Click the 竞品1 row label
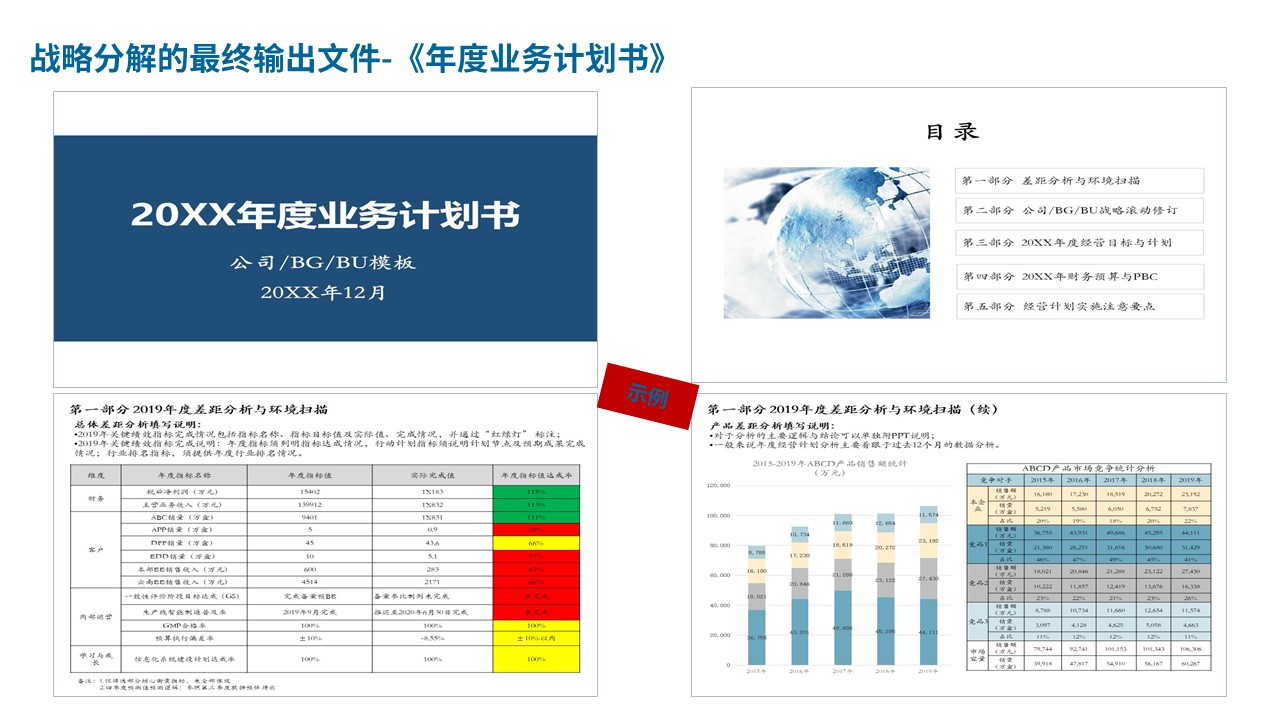The image size is (1280, 720). coord(976,545)
